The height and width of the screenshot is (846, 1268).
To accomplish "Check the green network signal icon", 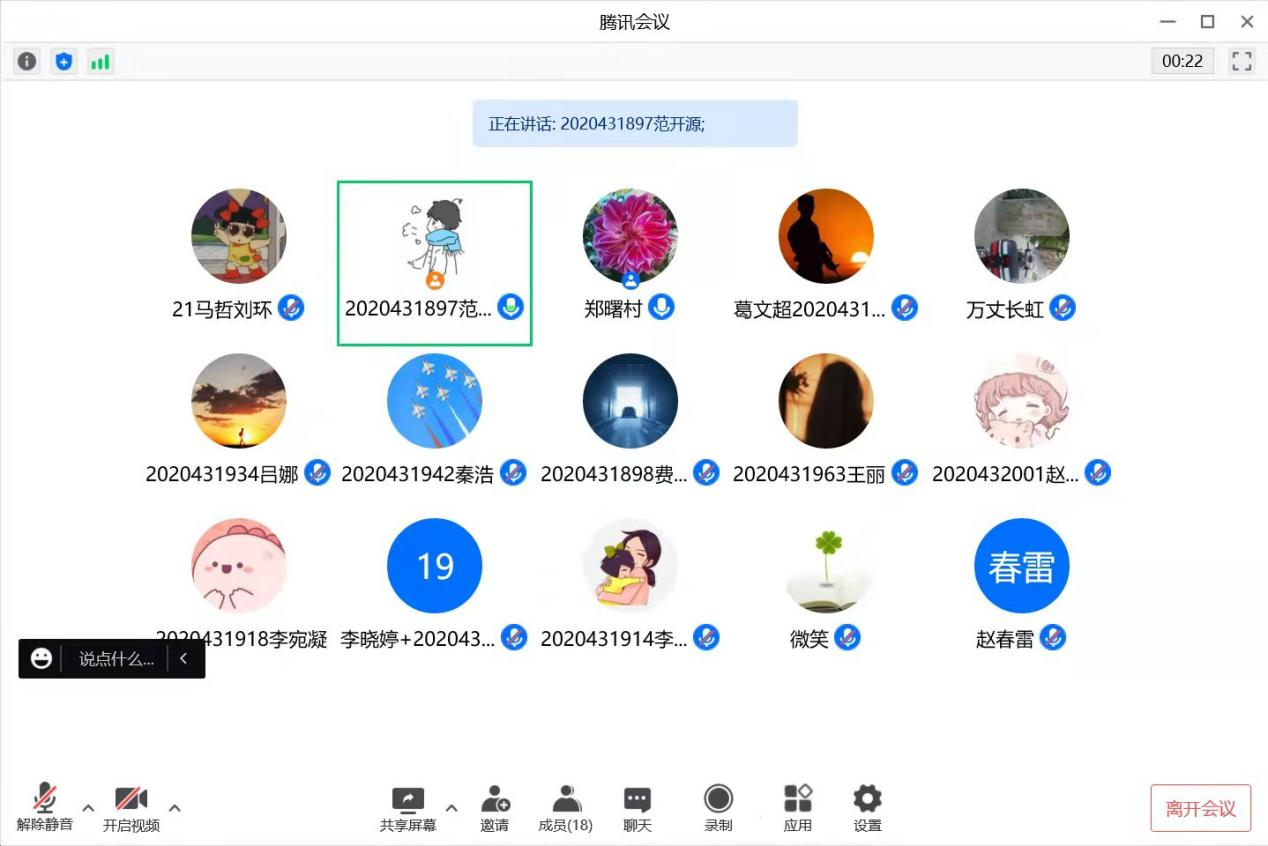I will click(x=100, y=61).
